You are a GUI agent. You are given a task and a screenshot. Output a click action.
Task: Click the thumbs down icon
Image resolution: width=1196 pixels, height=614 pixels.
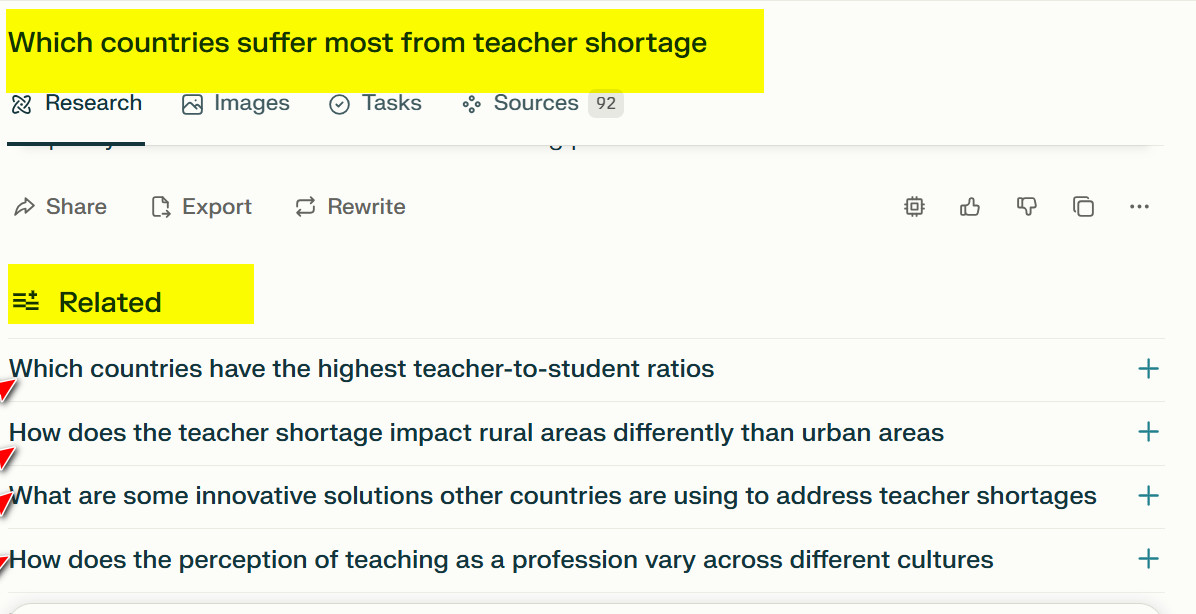1027,207
